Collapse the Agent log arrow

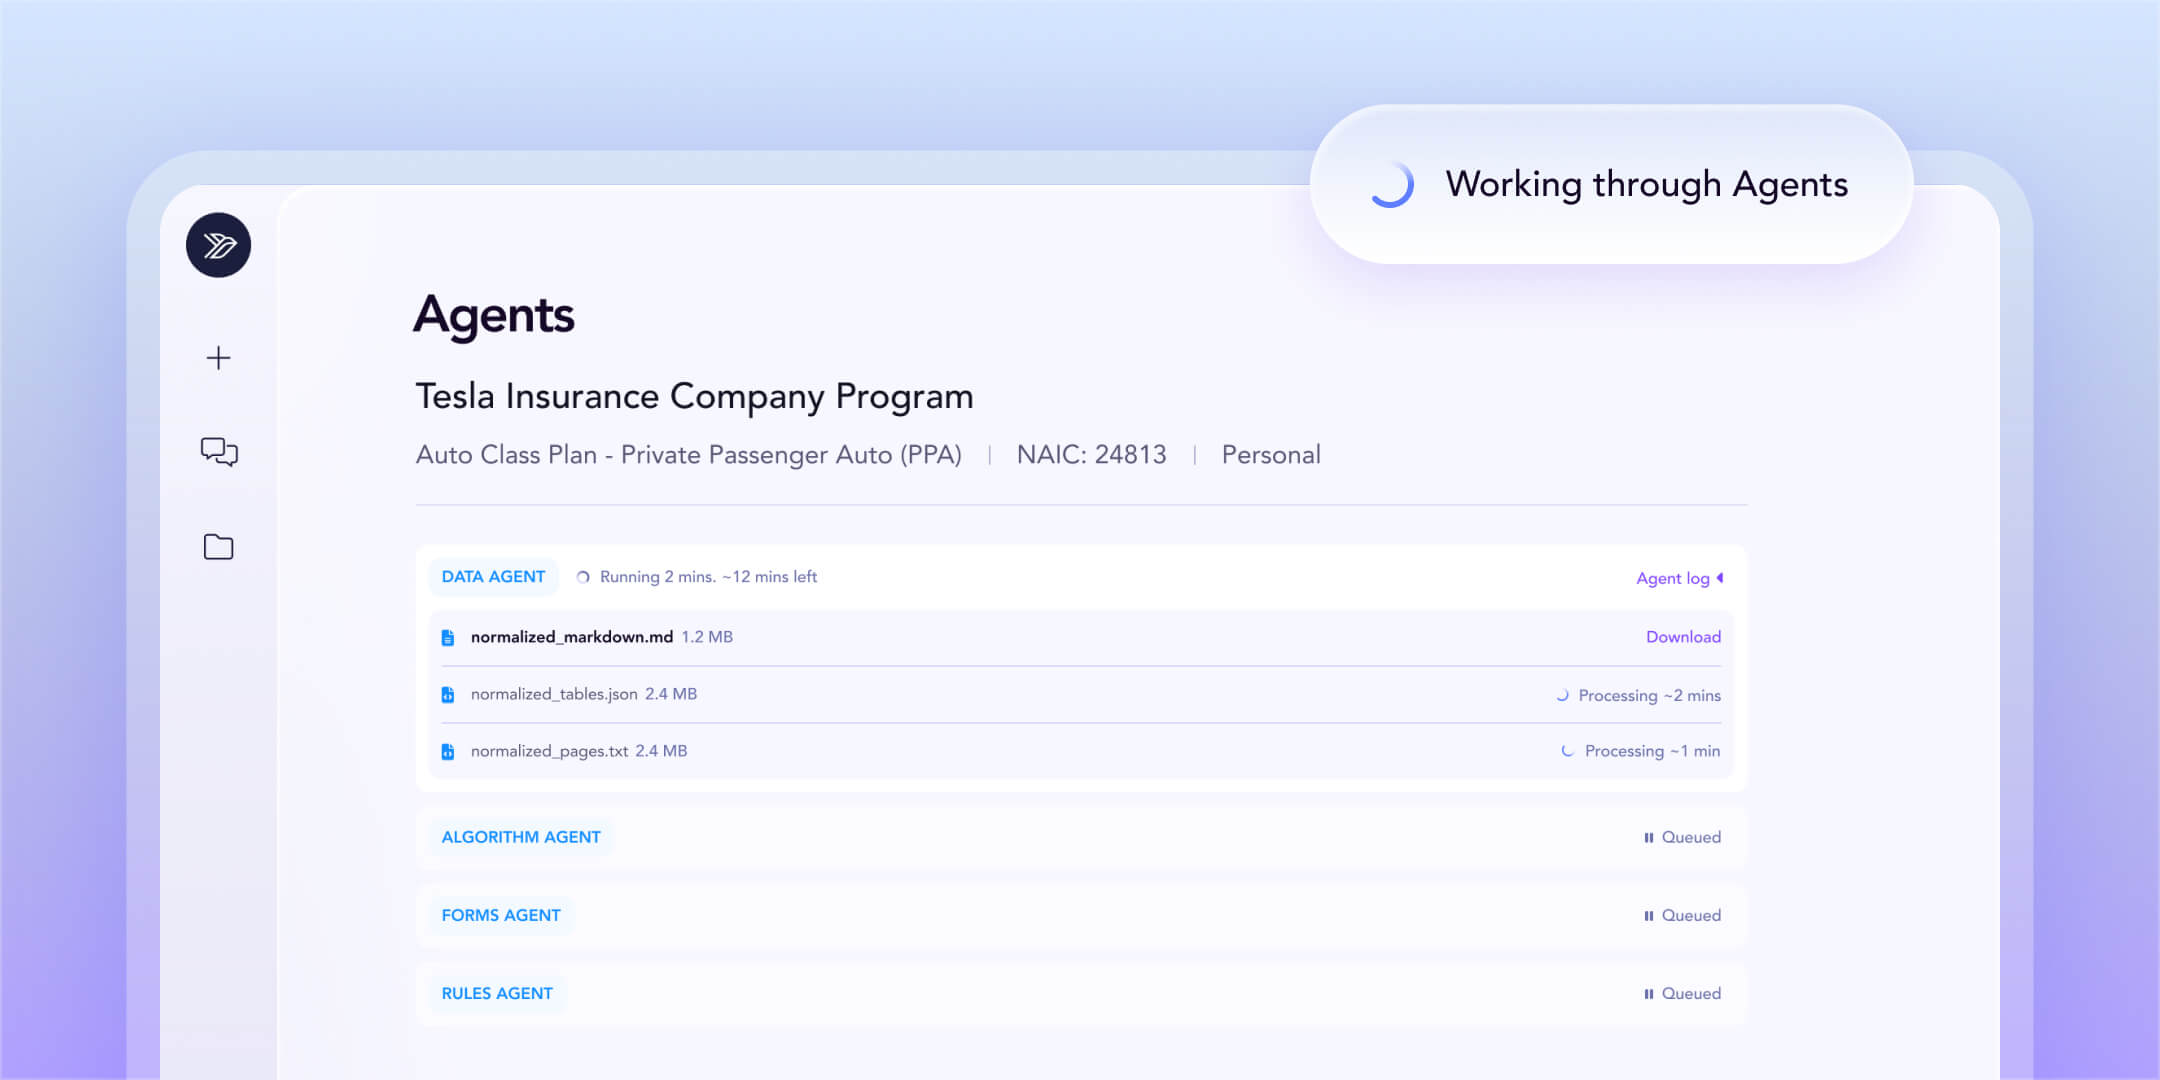pos(1720,578)
